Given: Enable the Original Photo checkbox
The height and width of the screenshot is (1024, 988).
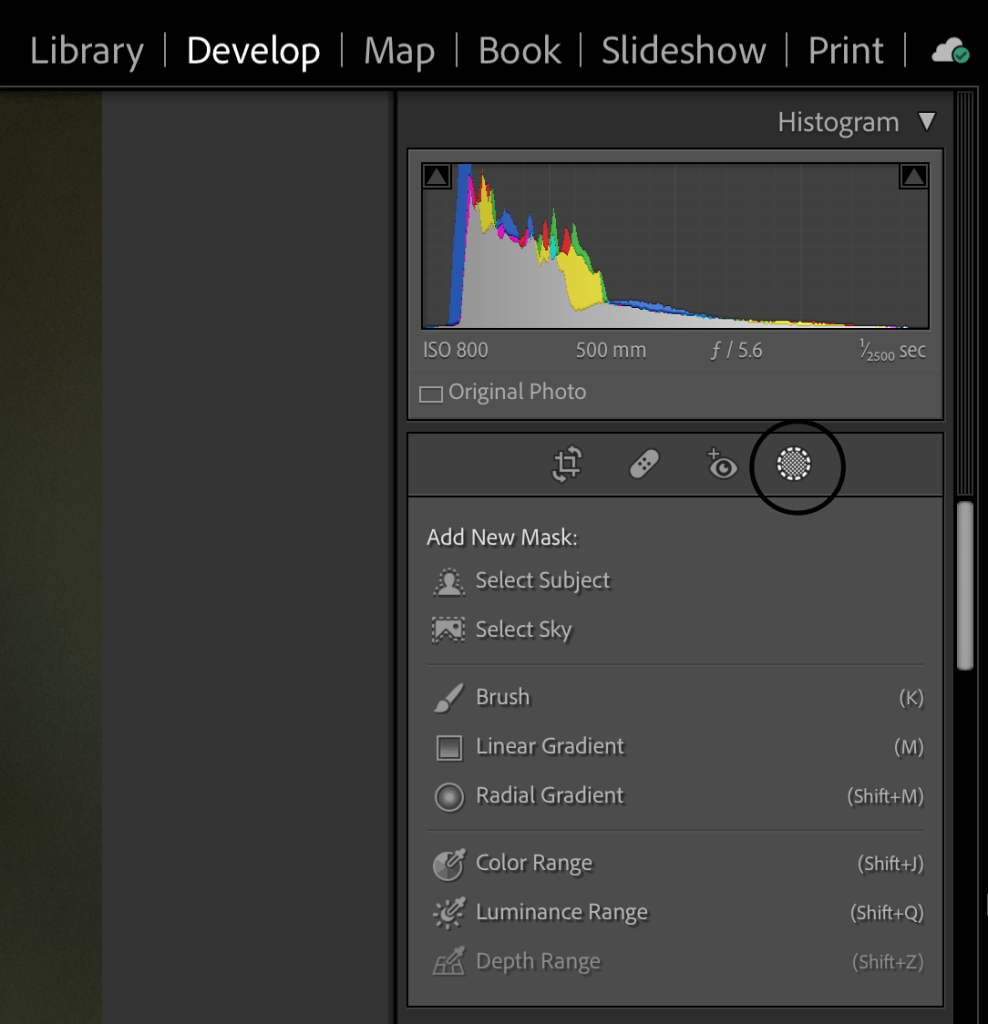Looking at the screenshot, I should (431, 394).
